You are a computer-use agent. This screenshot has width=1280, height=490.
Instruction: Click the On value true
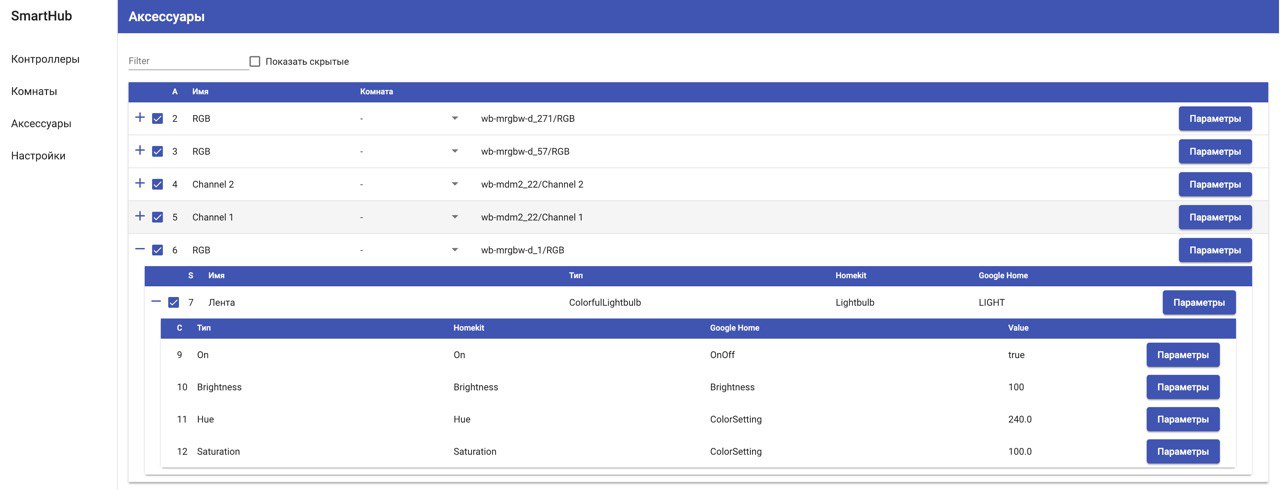[1016, 355]
